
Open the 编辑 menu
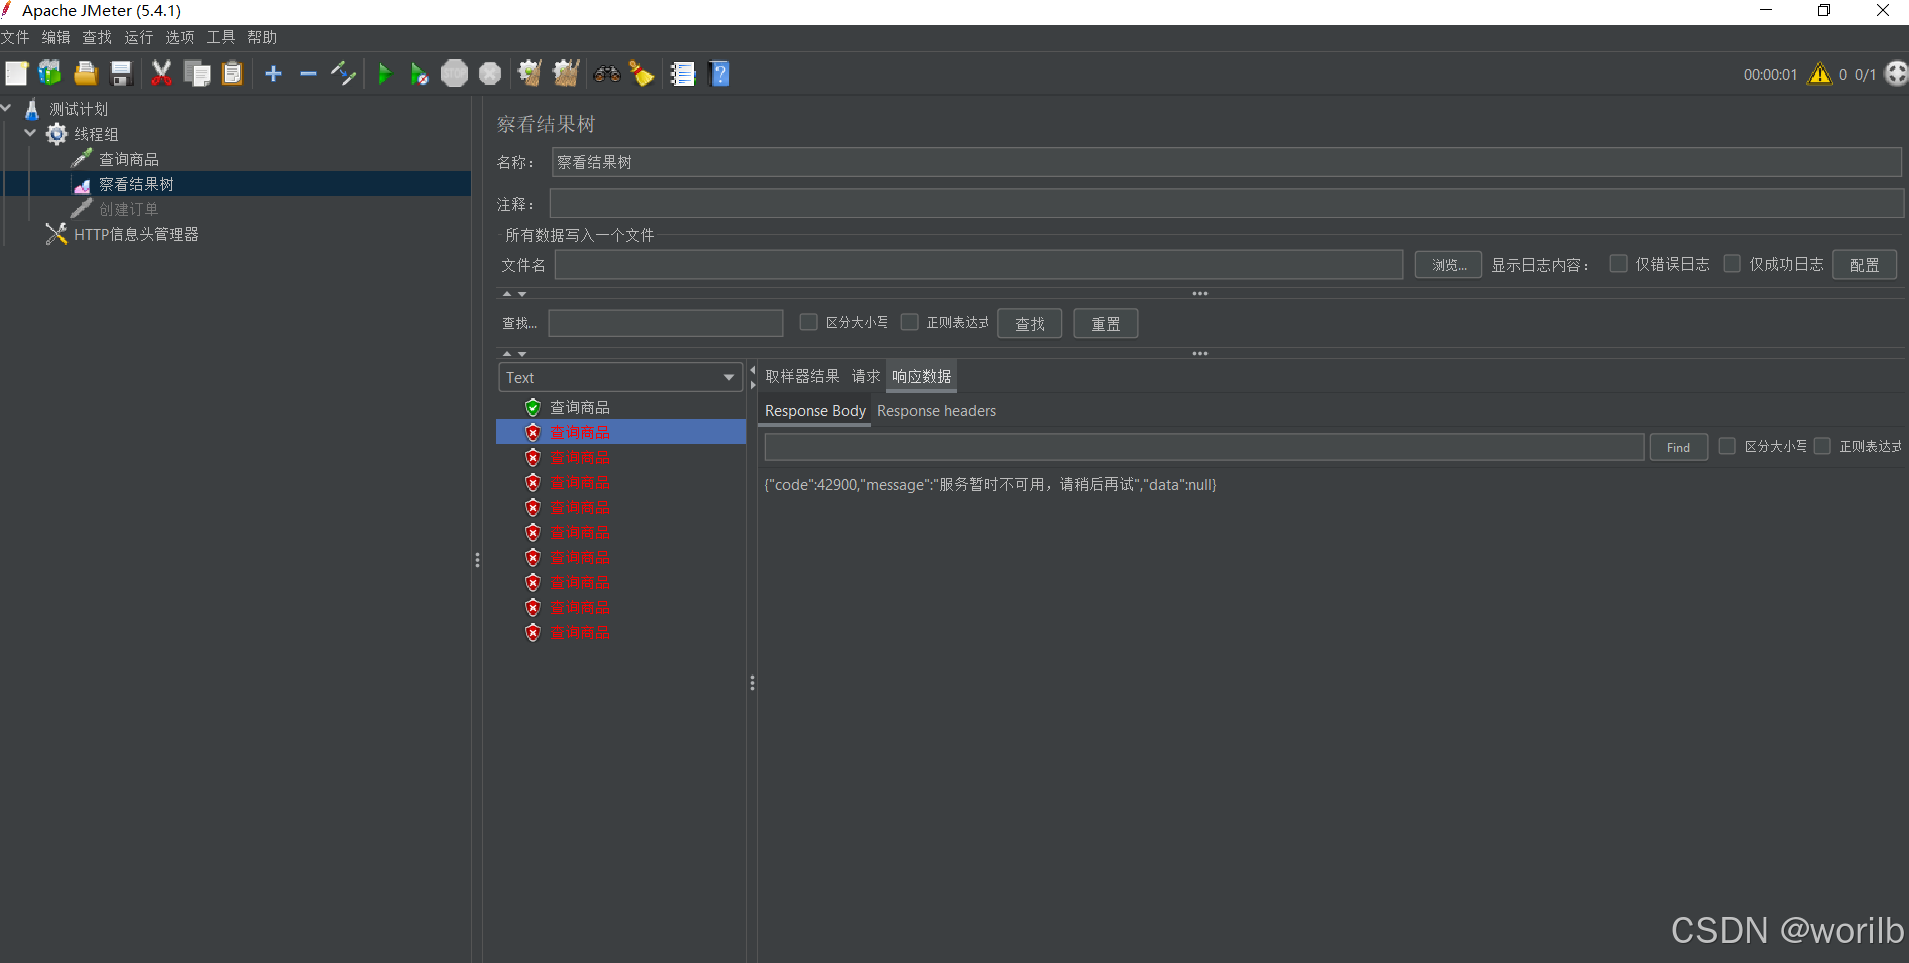tap(56, 37)
